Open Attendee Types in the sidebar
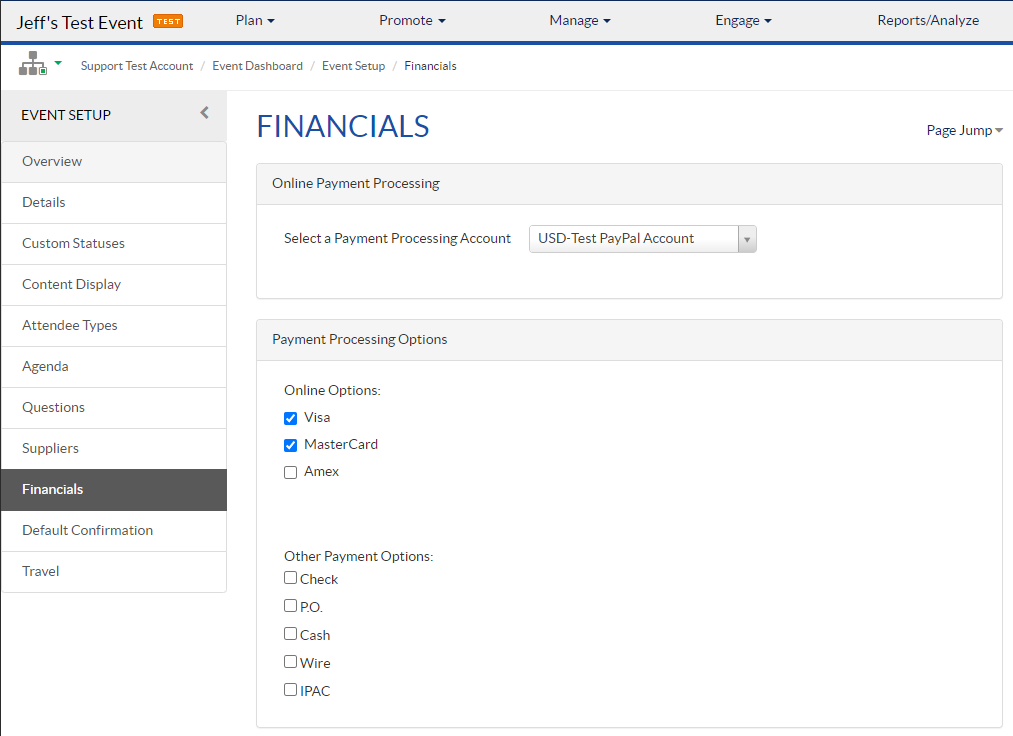 click(114, 326)
